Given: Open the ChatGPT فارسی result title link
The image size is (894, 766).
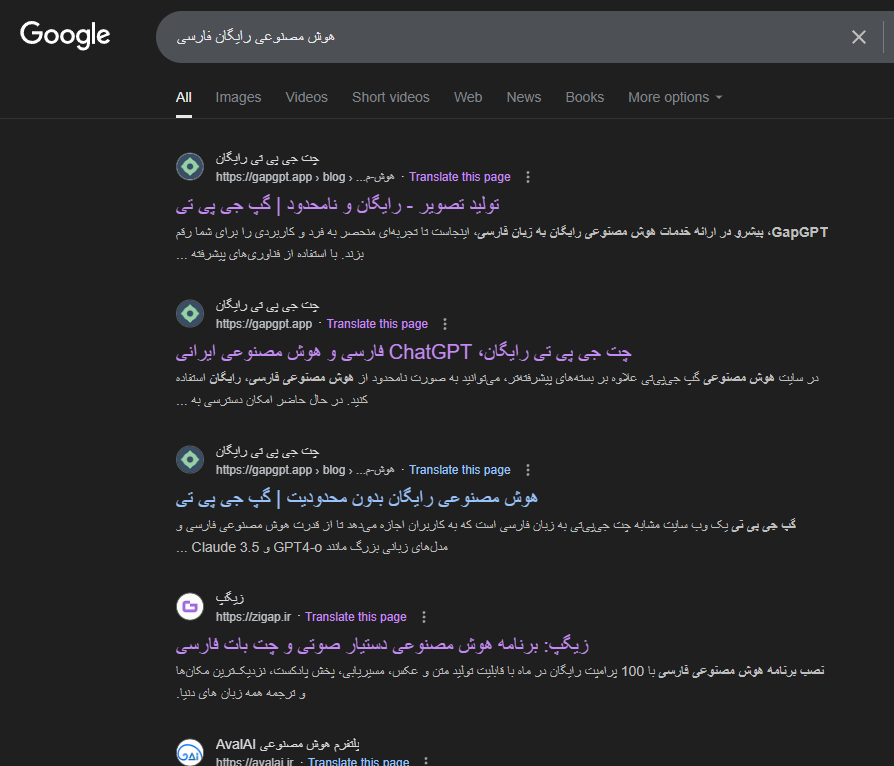Looking at the screenshot, I should pos(404,352).
